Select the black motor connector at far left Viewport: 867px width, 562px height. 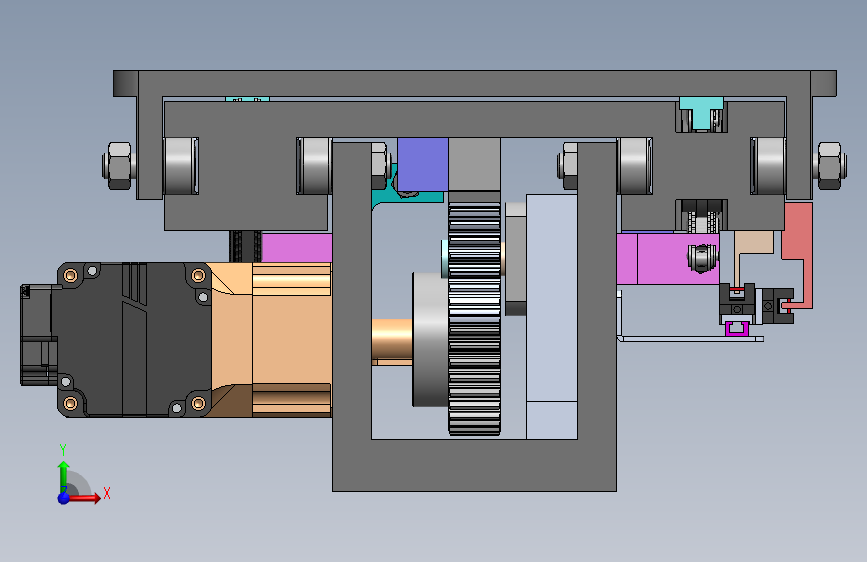coord(38,334)
